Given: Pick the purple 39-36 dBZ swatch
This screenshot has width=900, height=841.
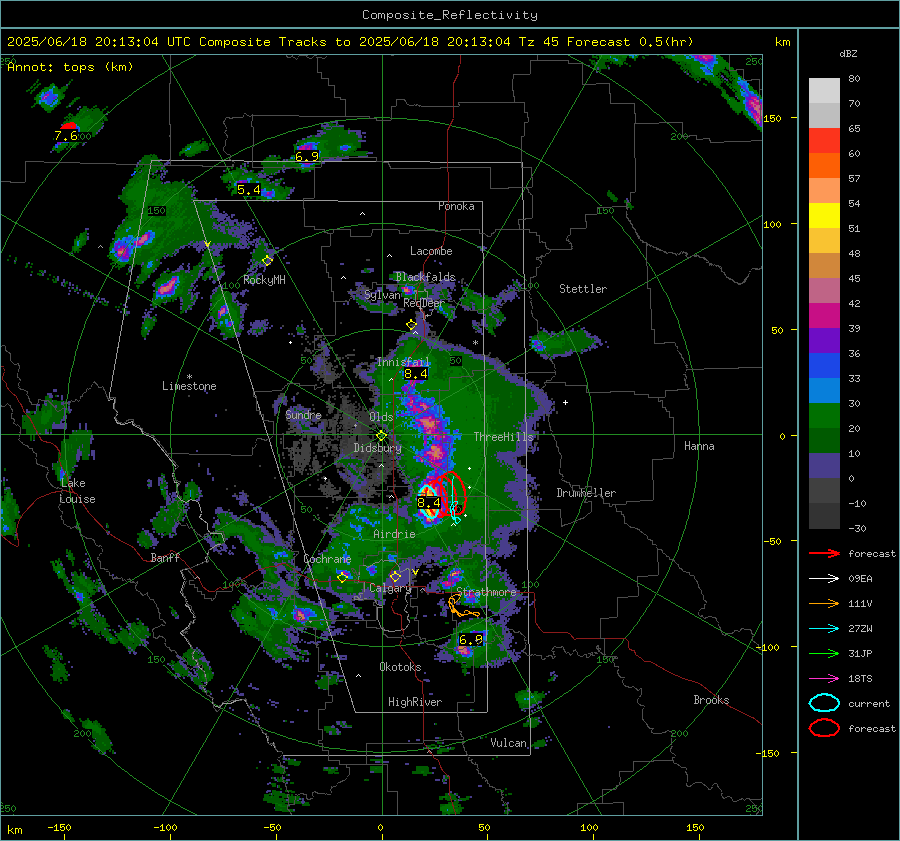Looking at the screenshot, I should point(824,341).
